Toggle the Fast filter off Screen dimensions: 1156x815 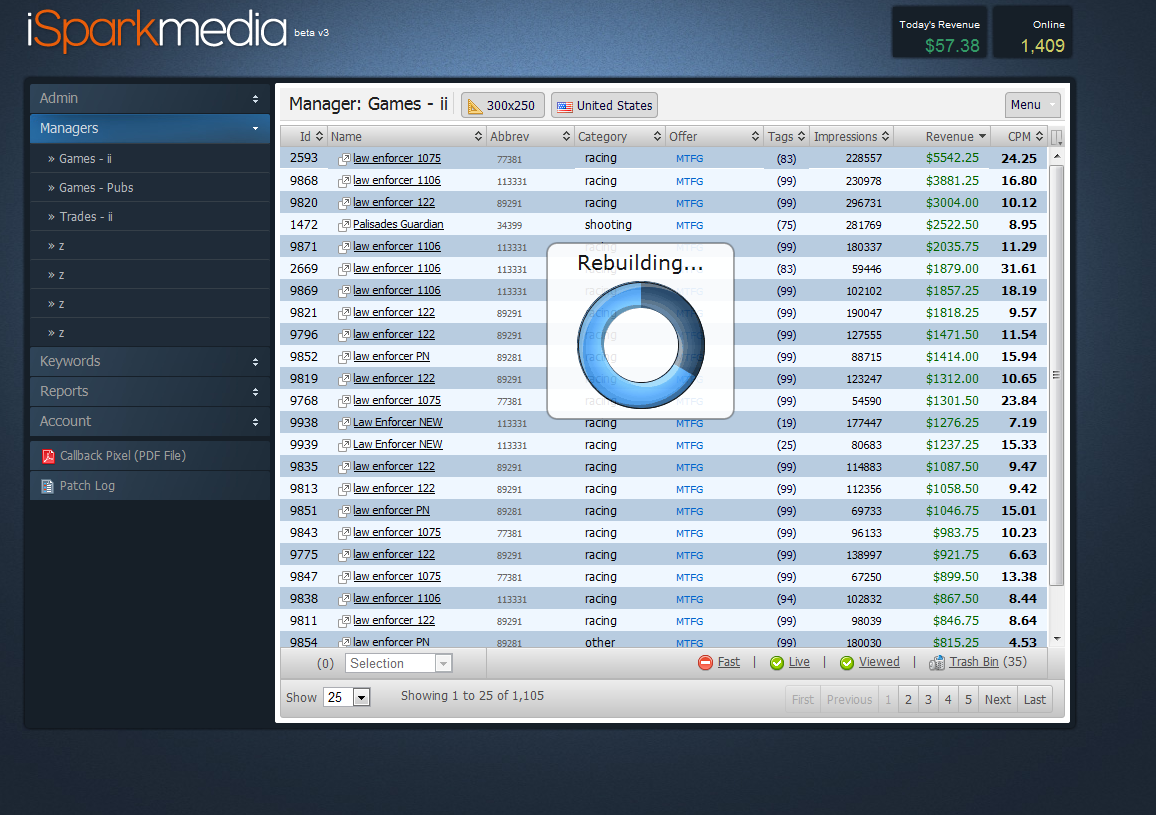[x=720, y=662]
